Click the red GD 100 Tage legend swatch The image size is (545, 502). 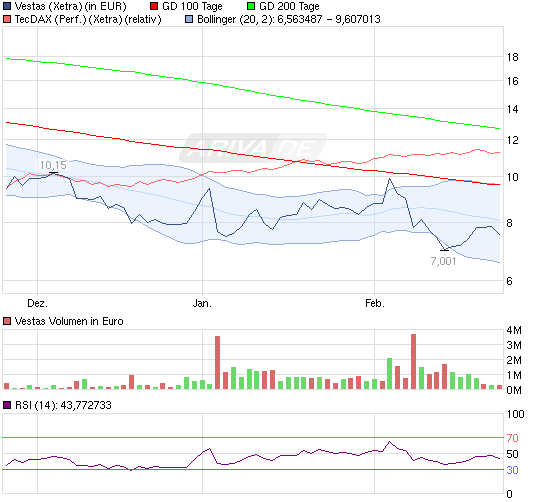click(x=154, y=6)
